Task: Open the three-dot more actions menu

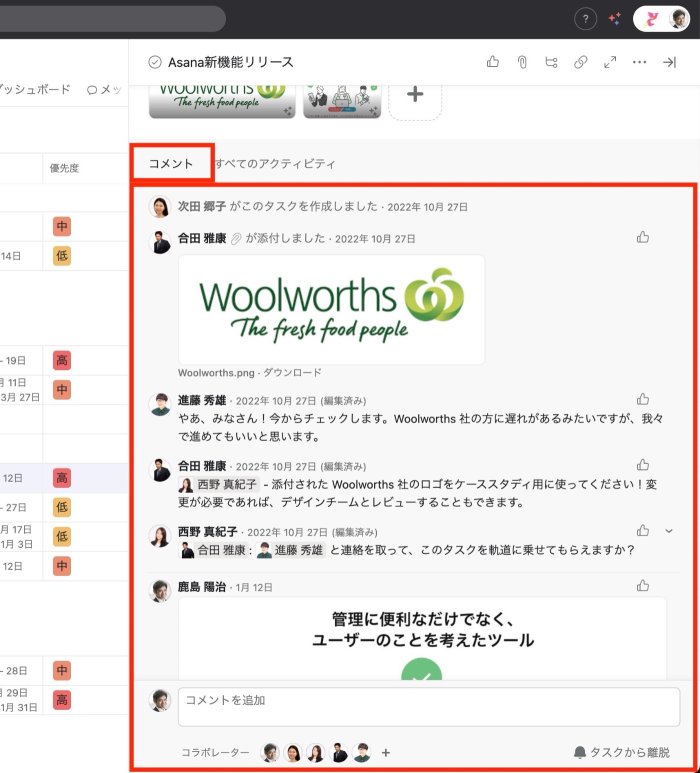Action: (640, 62)
